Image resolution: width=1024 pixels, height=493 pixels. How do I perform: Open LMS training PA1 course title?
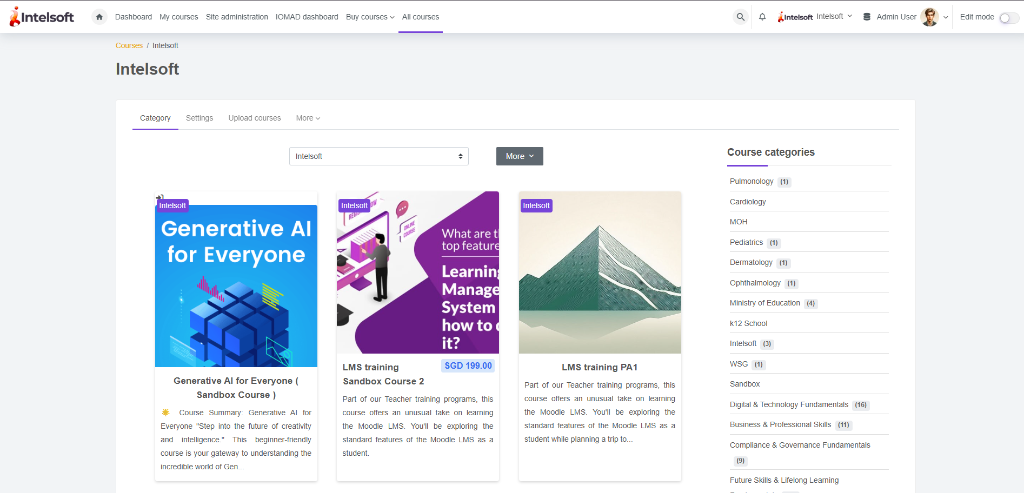coord(600,367)
